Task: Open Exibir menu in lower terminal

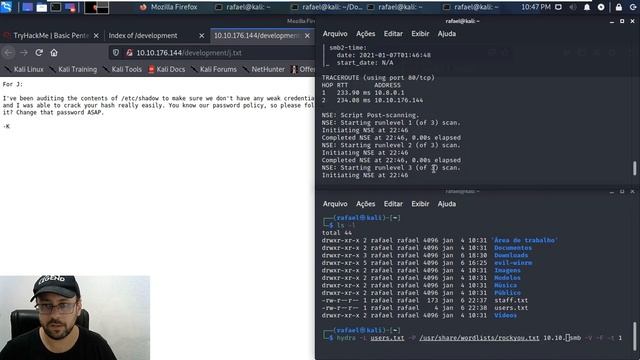Action: coord(420,204)
